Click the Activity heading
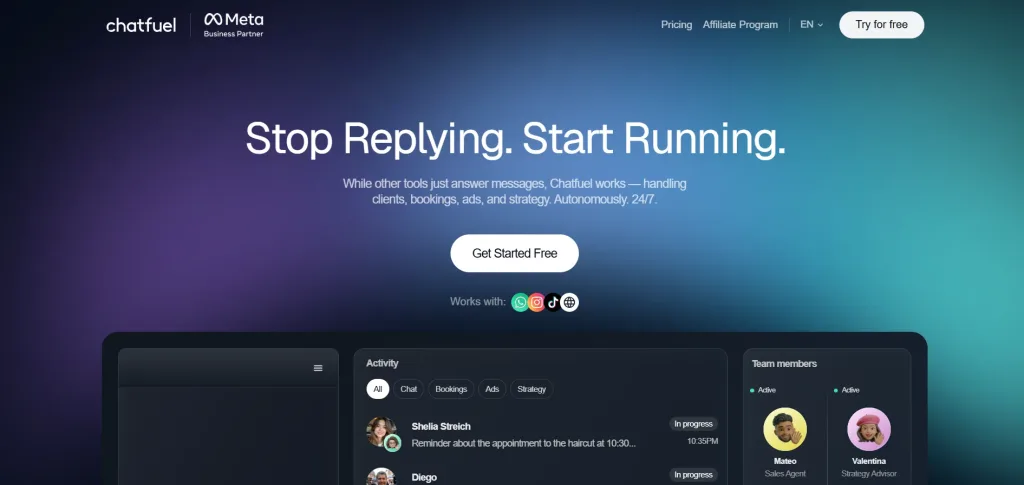The height and width of the screenshot is (485, 1024). point(382,364)
